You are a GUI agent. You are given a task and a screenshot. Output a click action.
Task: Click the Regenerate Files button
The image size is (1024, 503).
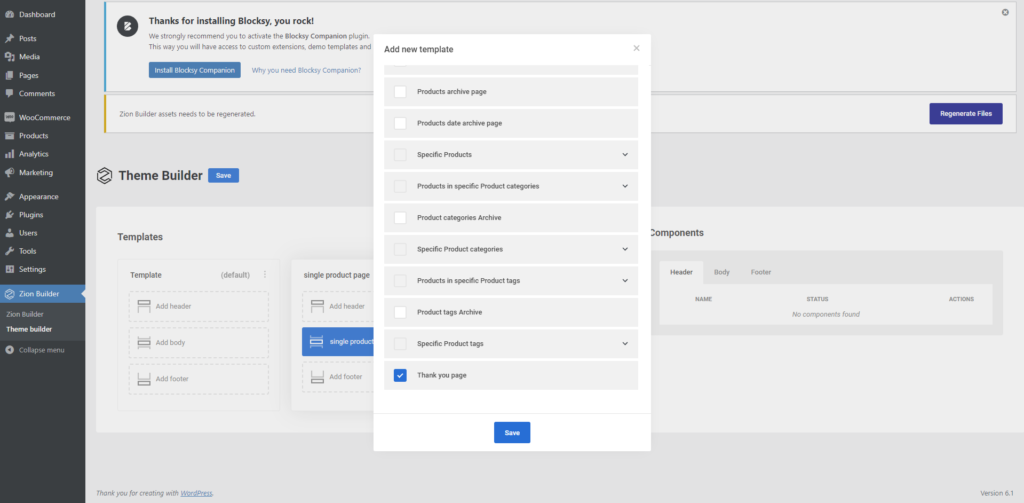(966, 114)
